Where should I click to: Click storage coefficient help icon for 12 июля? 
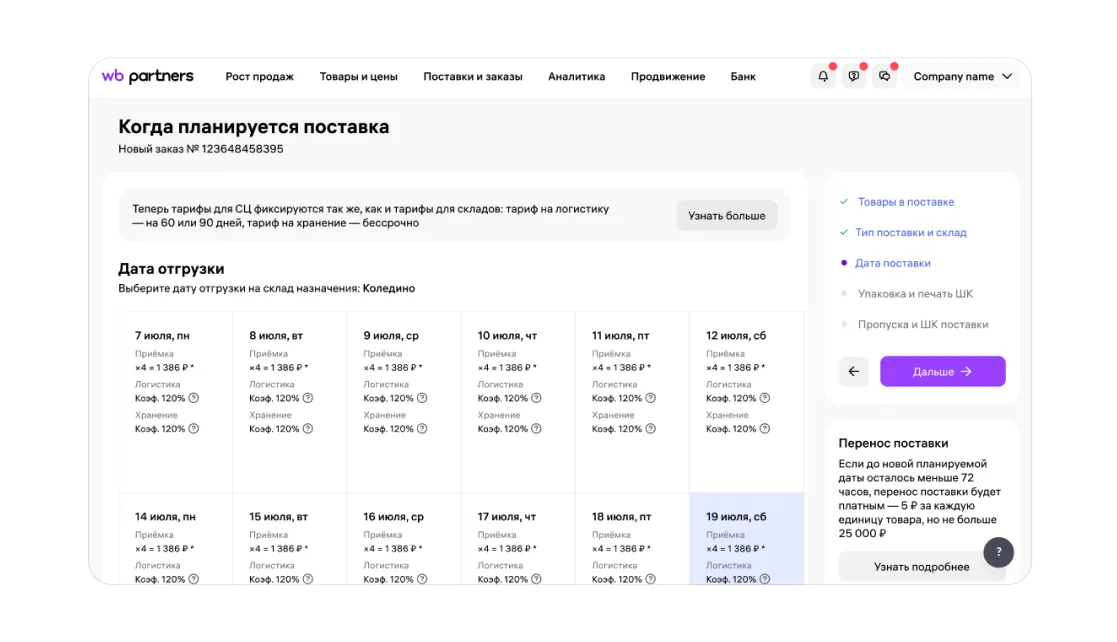click(765, 429)
